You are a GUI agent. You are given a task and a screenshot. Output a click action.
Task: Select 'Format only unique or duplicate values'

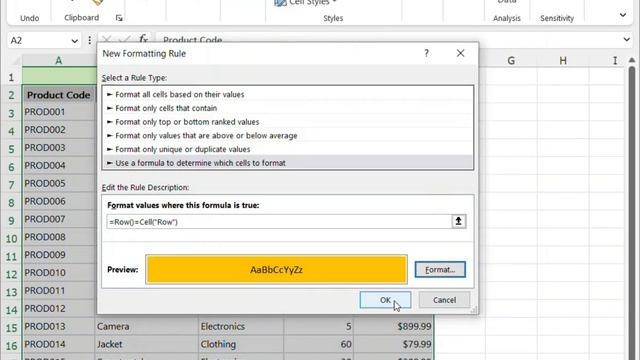(x=288, y=149)
